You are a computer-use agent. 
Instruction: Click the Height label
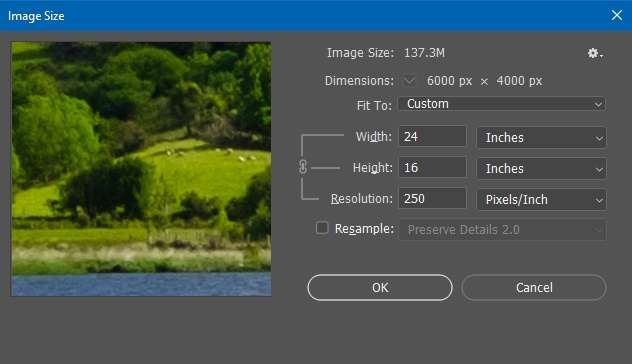pos(372,167)
